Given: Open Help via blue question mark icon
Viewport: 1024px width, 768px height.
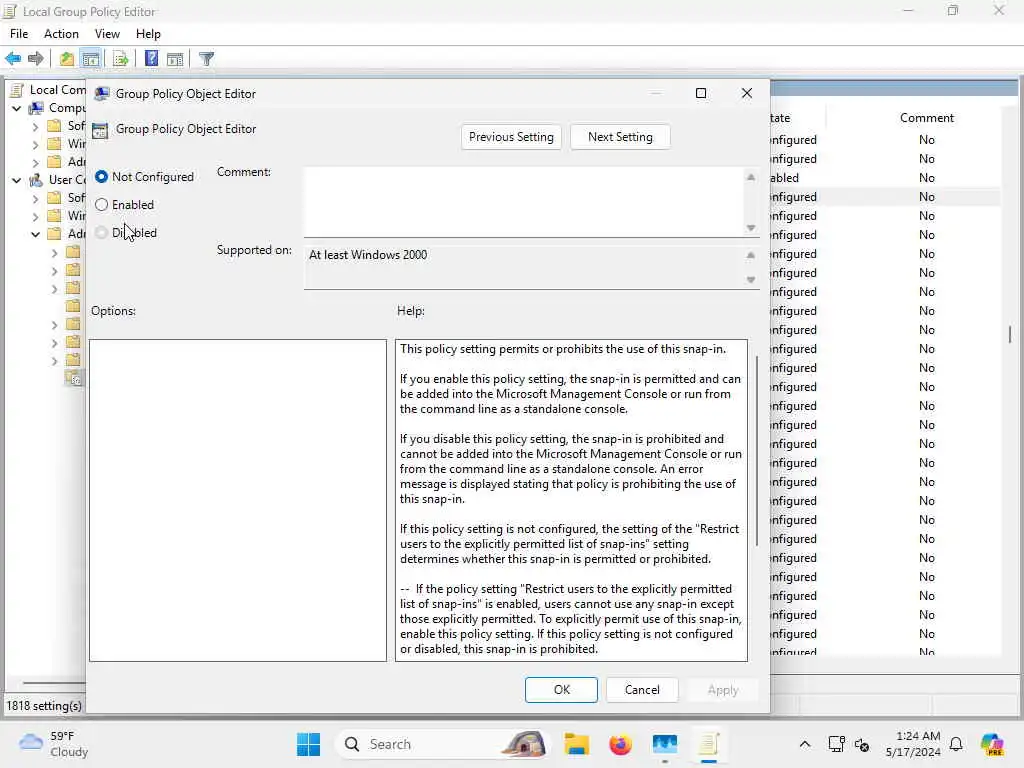Looking at the screenshot, I should point(152,59).
